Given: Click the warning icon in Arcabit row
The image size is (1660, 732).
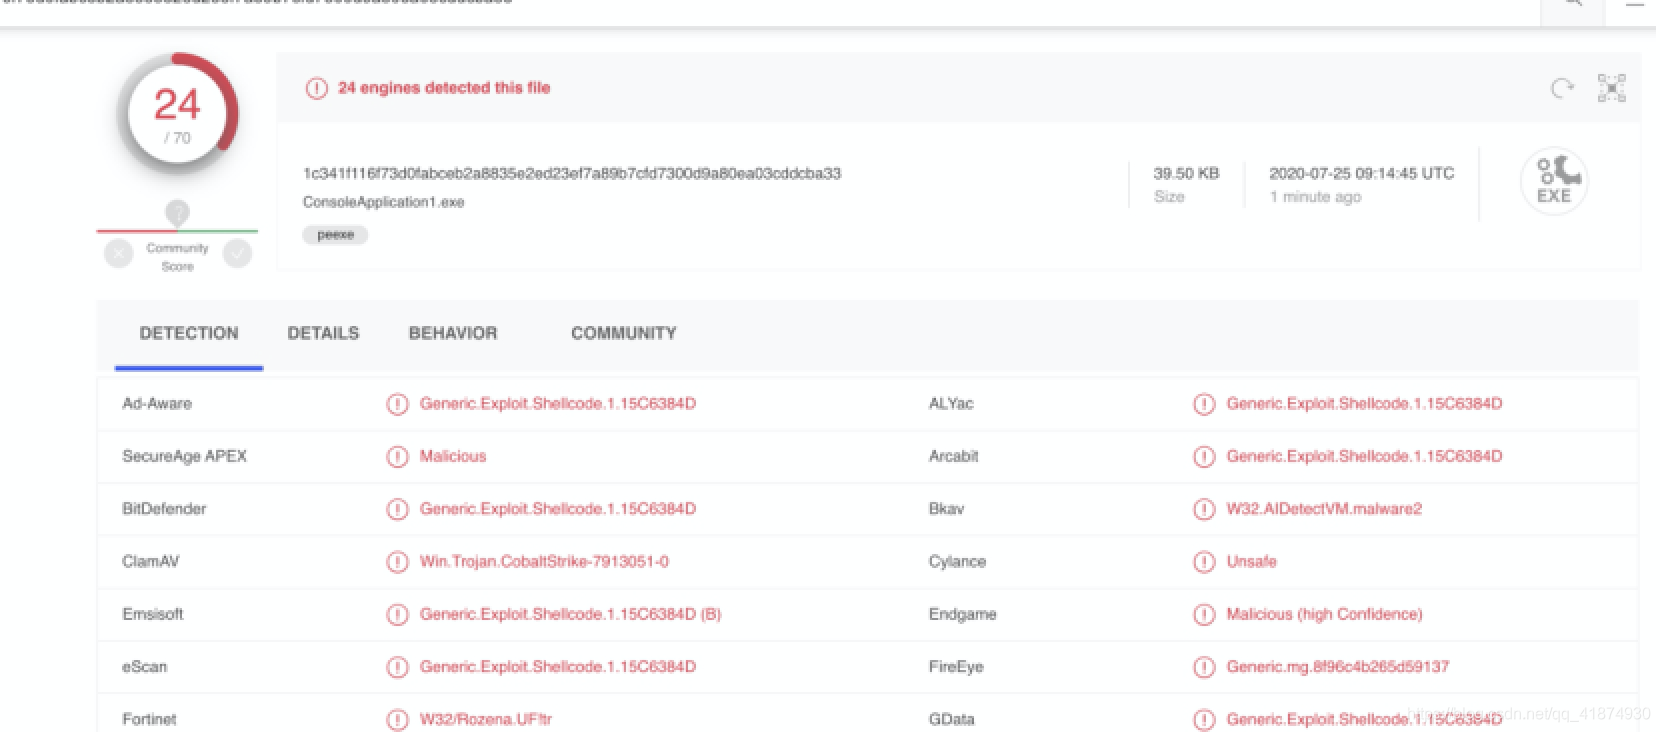Looking at the screenshot, I should (1204, 457).
